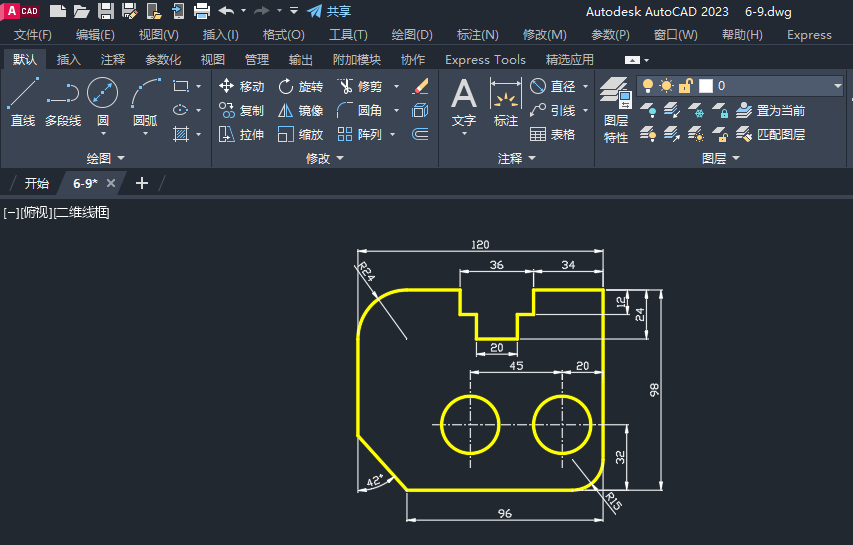This screenshot has height=545, width=853.
Task: Click the 表格 (Table) tool
Action: click(552, 135)
